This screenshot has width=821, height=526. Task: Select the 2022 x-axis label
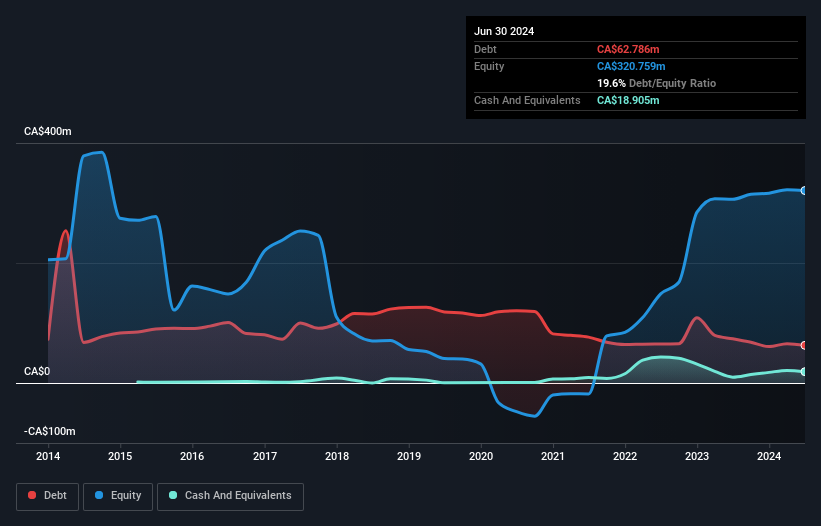[625, 456]
